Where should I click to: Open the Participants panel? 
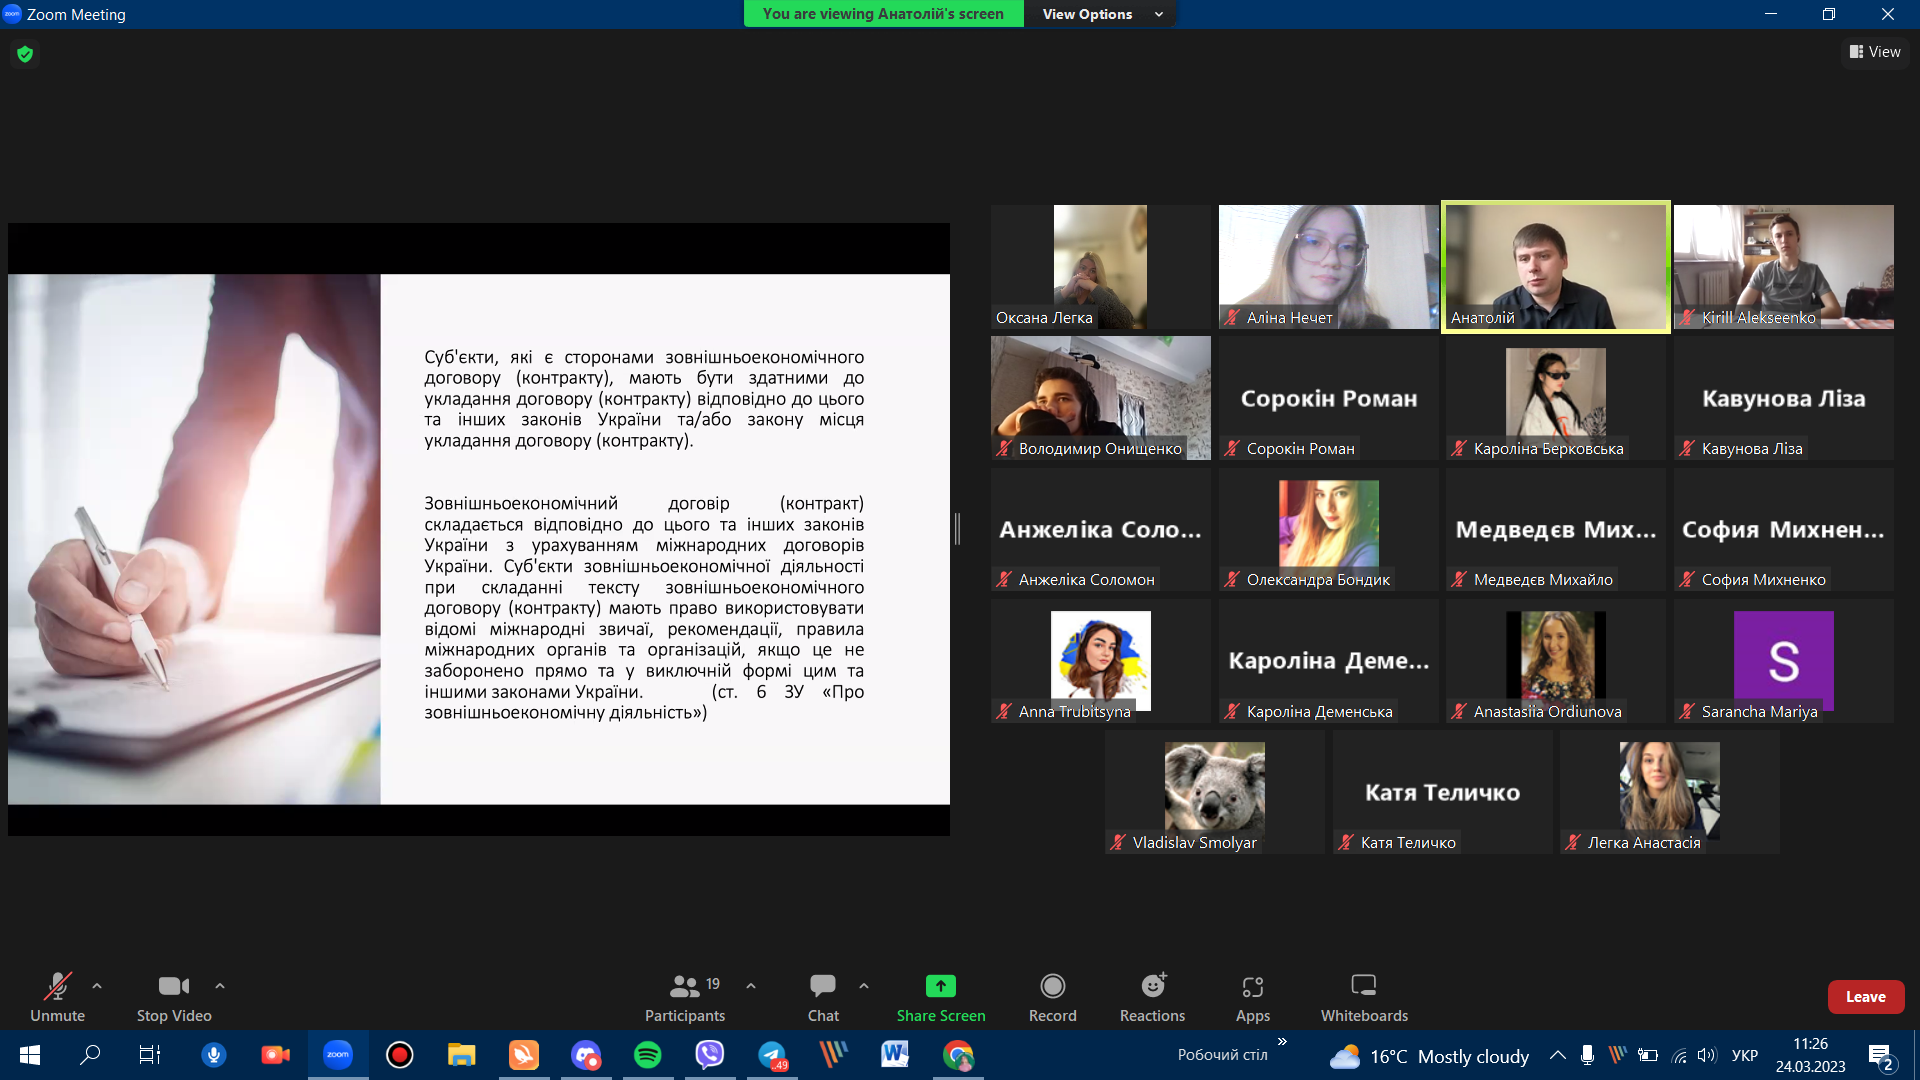click(685, 997)
